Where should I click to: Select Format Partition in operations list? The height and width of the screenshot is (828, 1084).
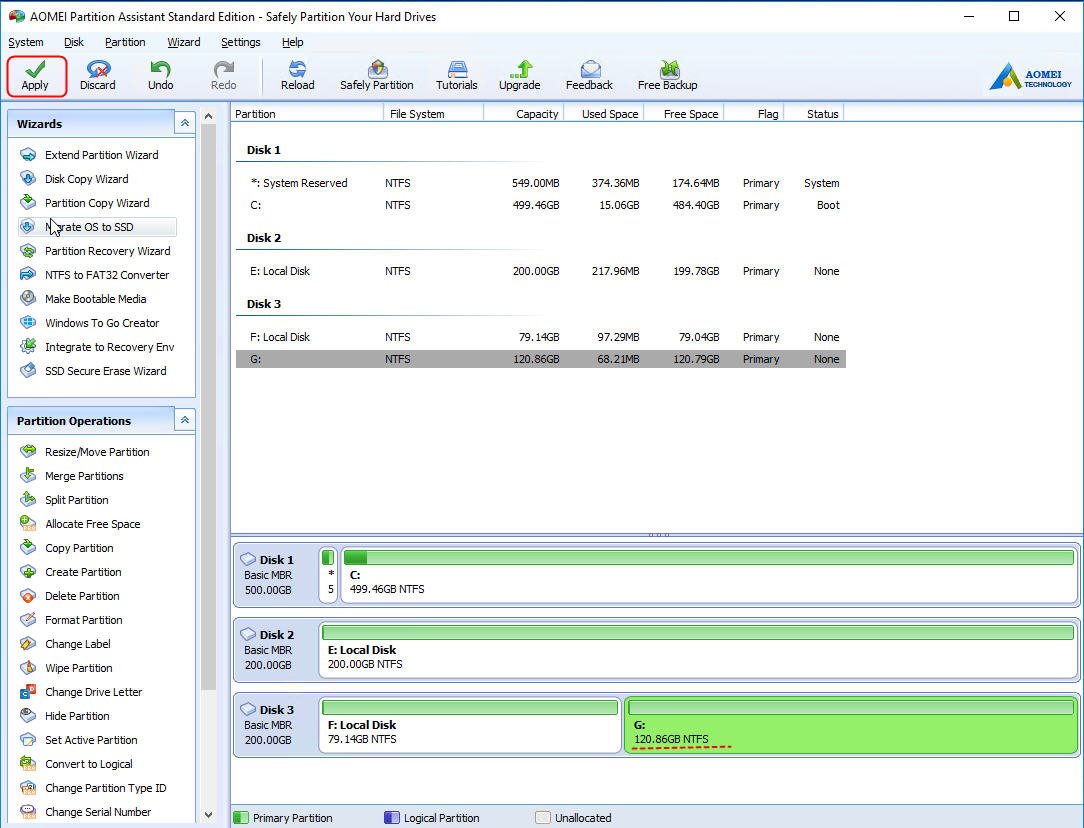[84, 620]
